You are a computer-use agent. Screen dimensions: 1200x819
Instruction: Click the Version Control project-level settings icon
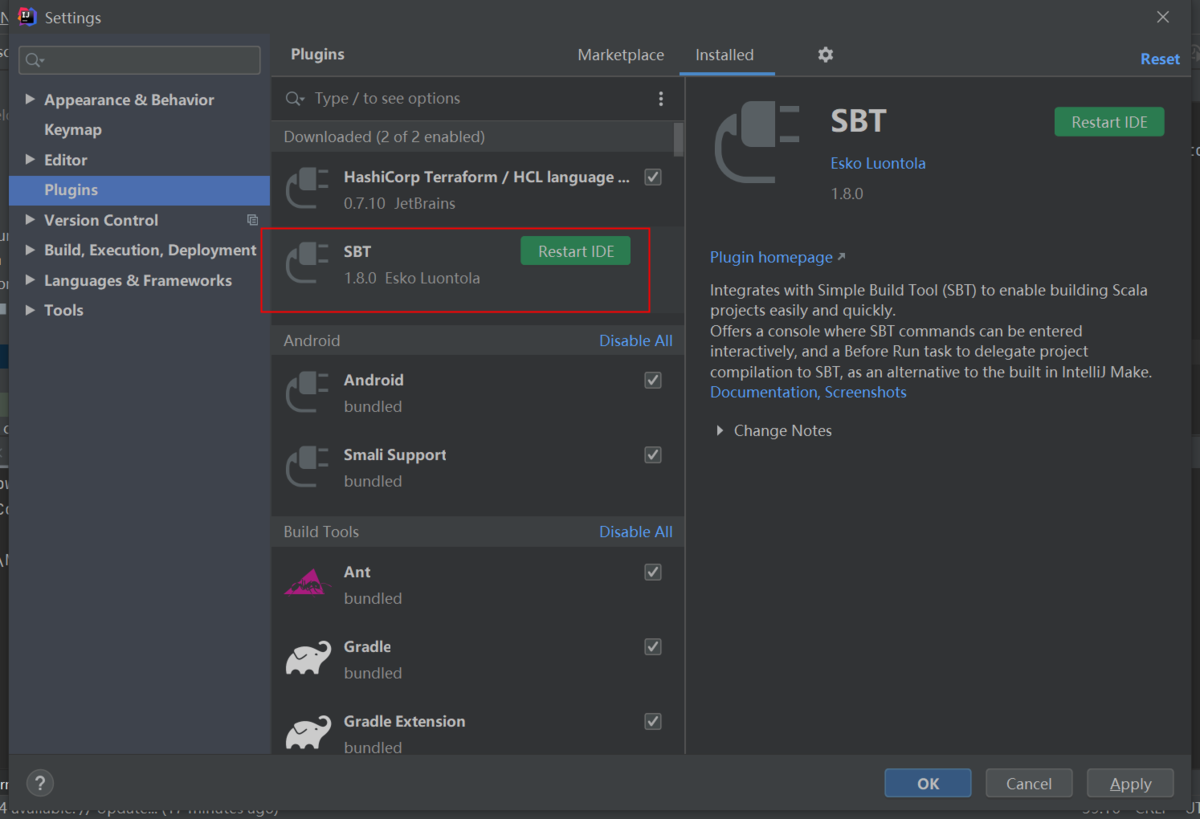(252, 220)
